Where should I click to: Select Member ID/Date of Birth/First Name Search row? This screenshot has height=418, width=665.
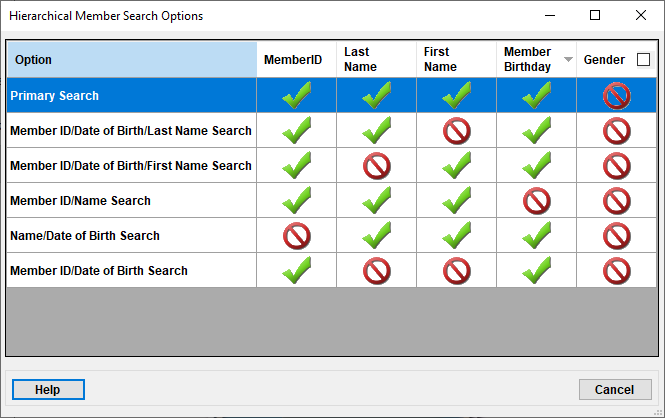tap(331, 165)
